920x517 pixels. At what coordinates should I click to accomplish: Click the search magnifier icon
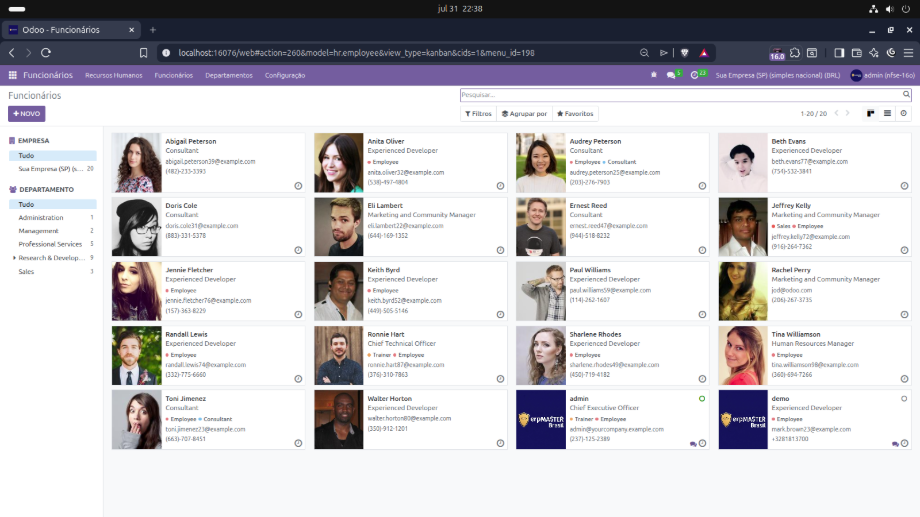tap(906, 94)
